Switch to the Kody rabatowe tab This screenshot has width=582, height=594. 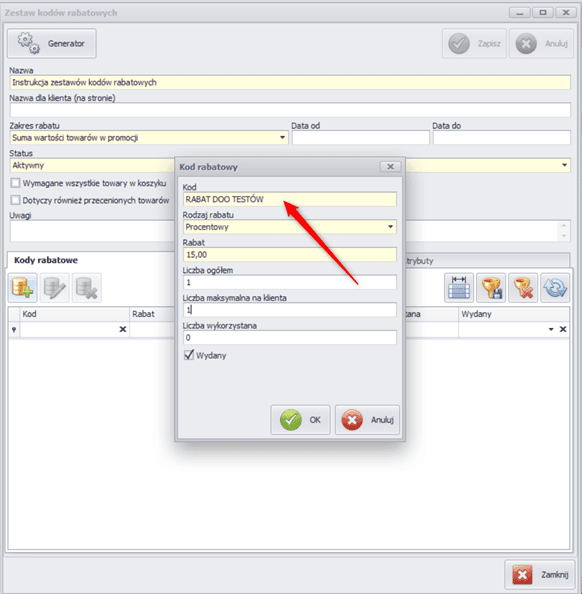click(x=46, y=260)
